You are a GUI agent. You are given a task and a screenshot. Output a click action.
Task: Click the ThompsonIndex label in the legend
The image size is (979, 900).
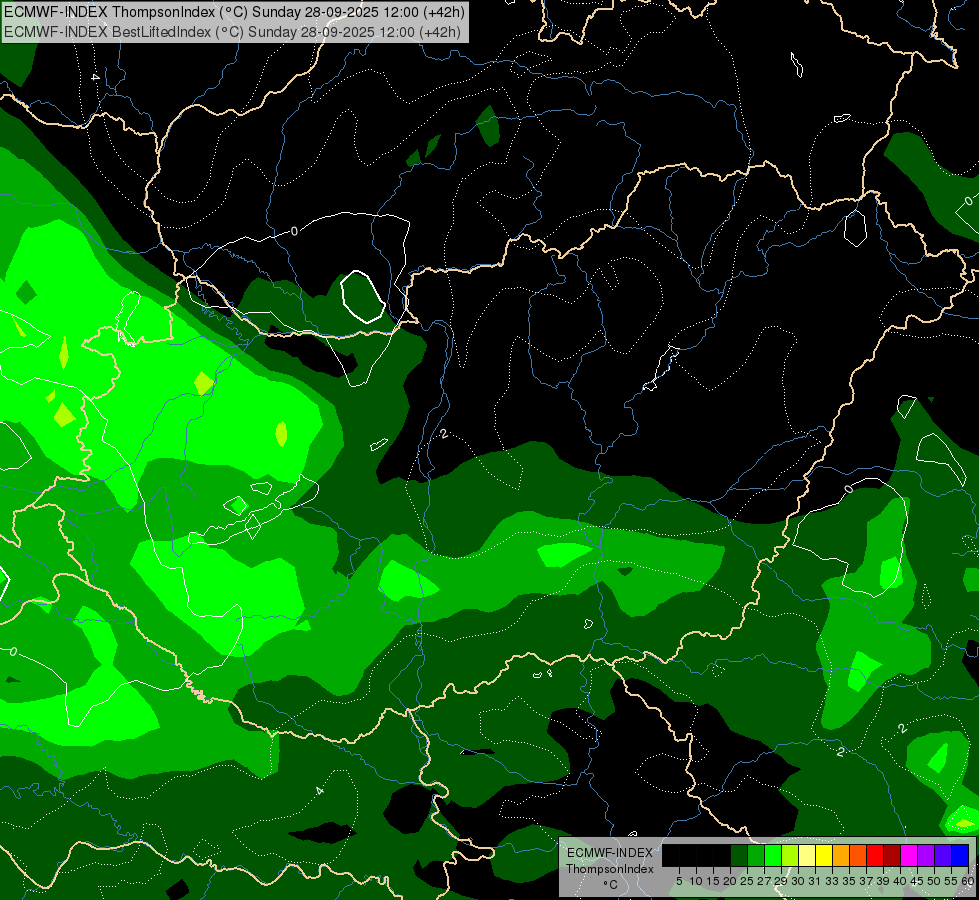[x=609, y=869]
